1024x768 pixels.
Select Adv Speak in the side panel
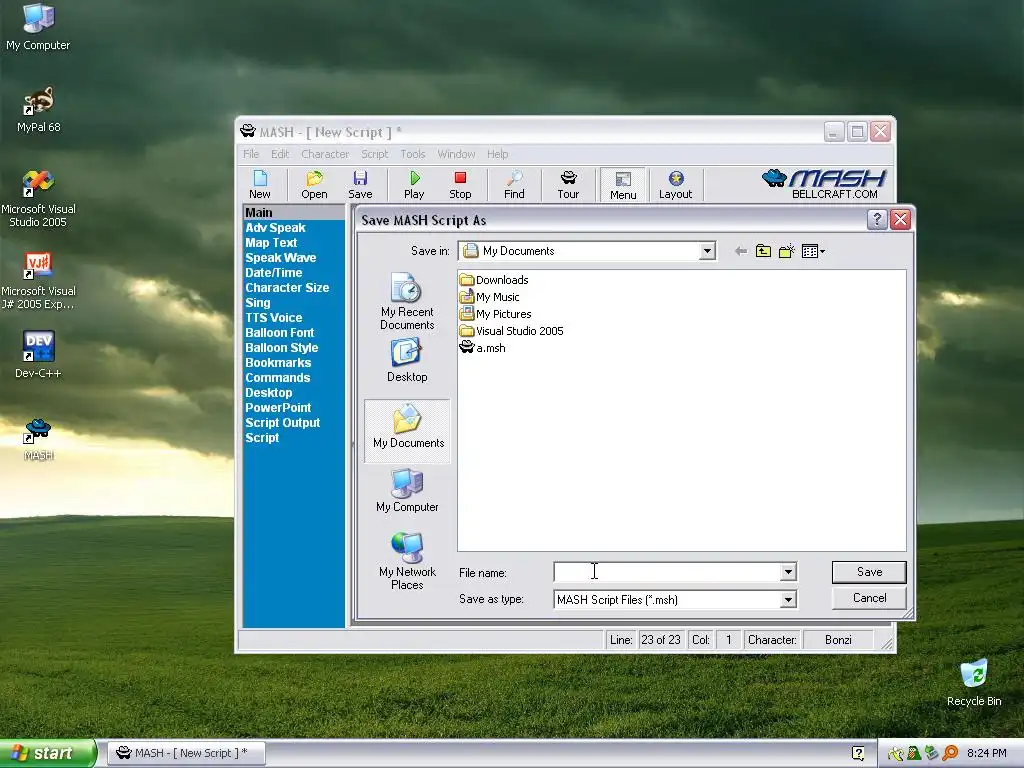pyautogui.click(x=275, y=228)
